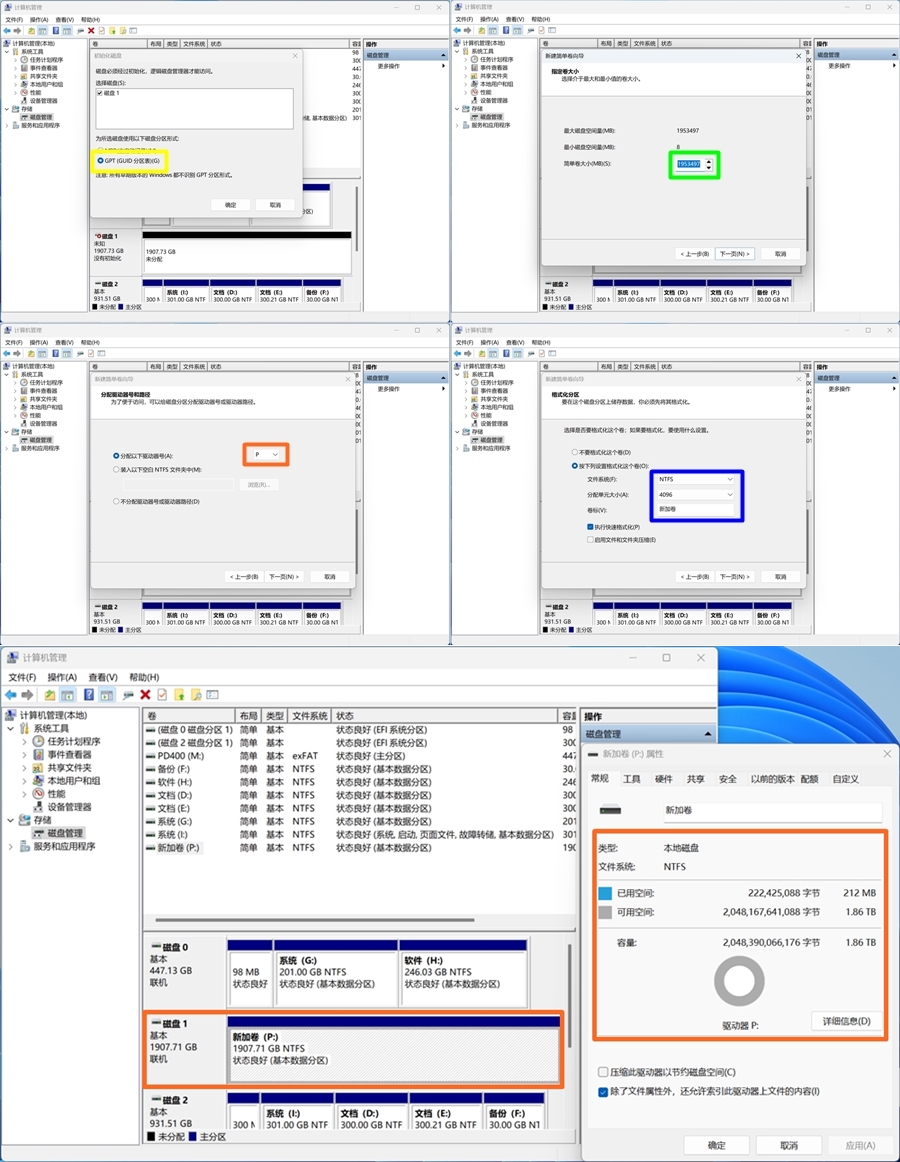Select 本地用户和组 in the large window tree
Viewport: 900px width, 1162px height.
click(x=73, y=780)
